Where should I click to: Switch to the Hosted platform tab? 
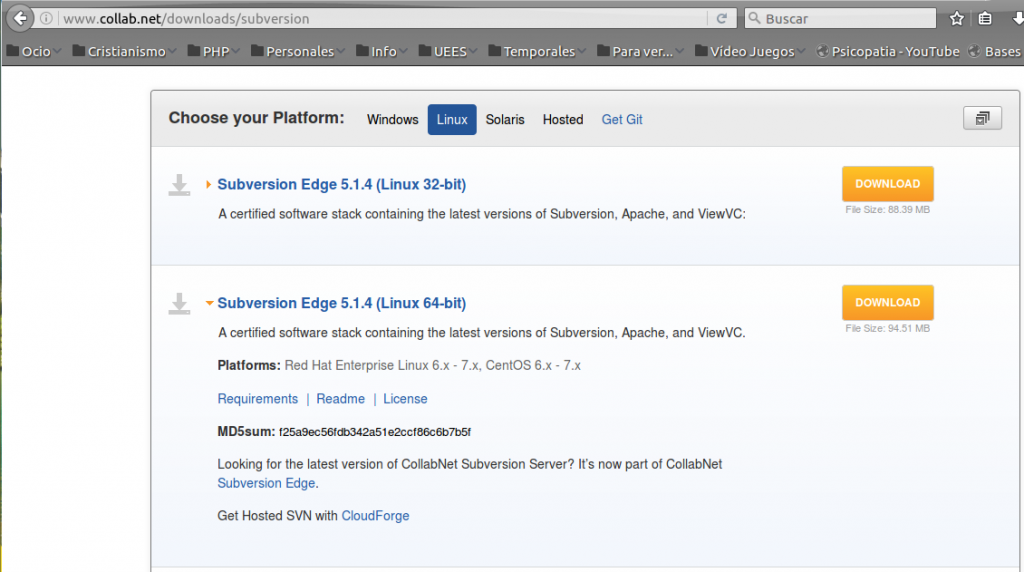[x=563, y=119]
